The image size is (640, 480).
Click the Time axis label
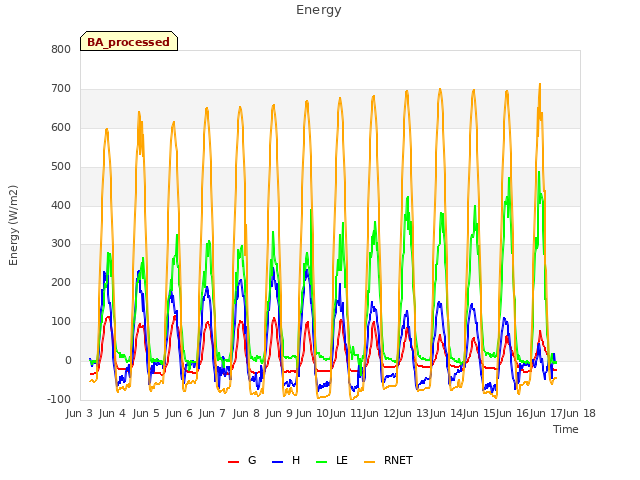(566, 429)
